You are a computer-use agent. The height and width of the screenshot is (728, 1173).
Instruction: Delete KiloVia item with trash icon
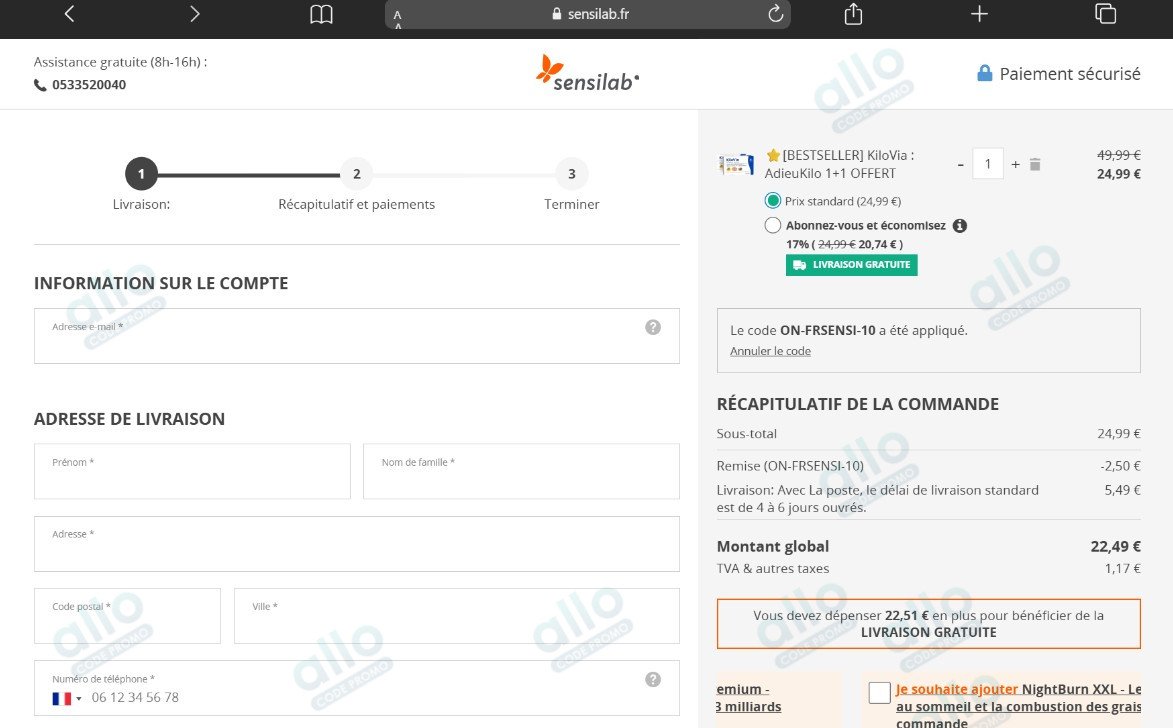click(x=1035, y=165)
